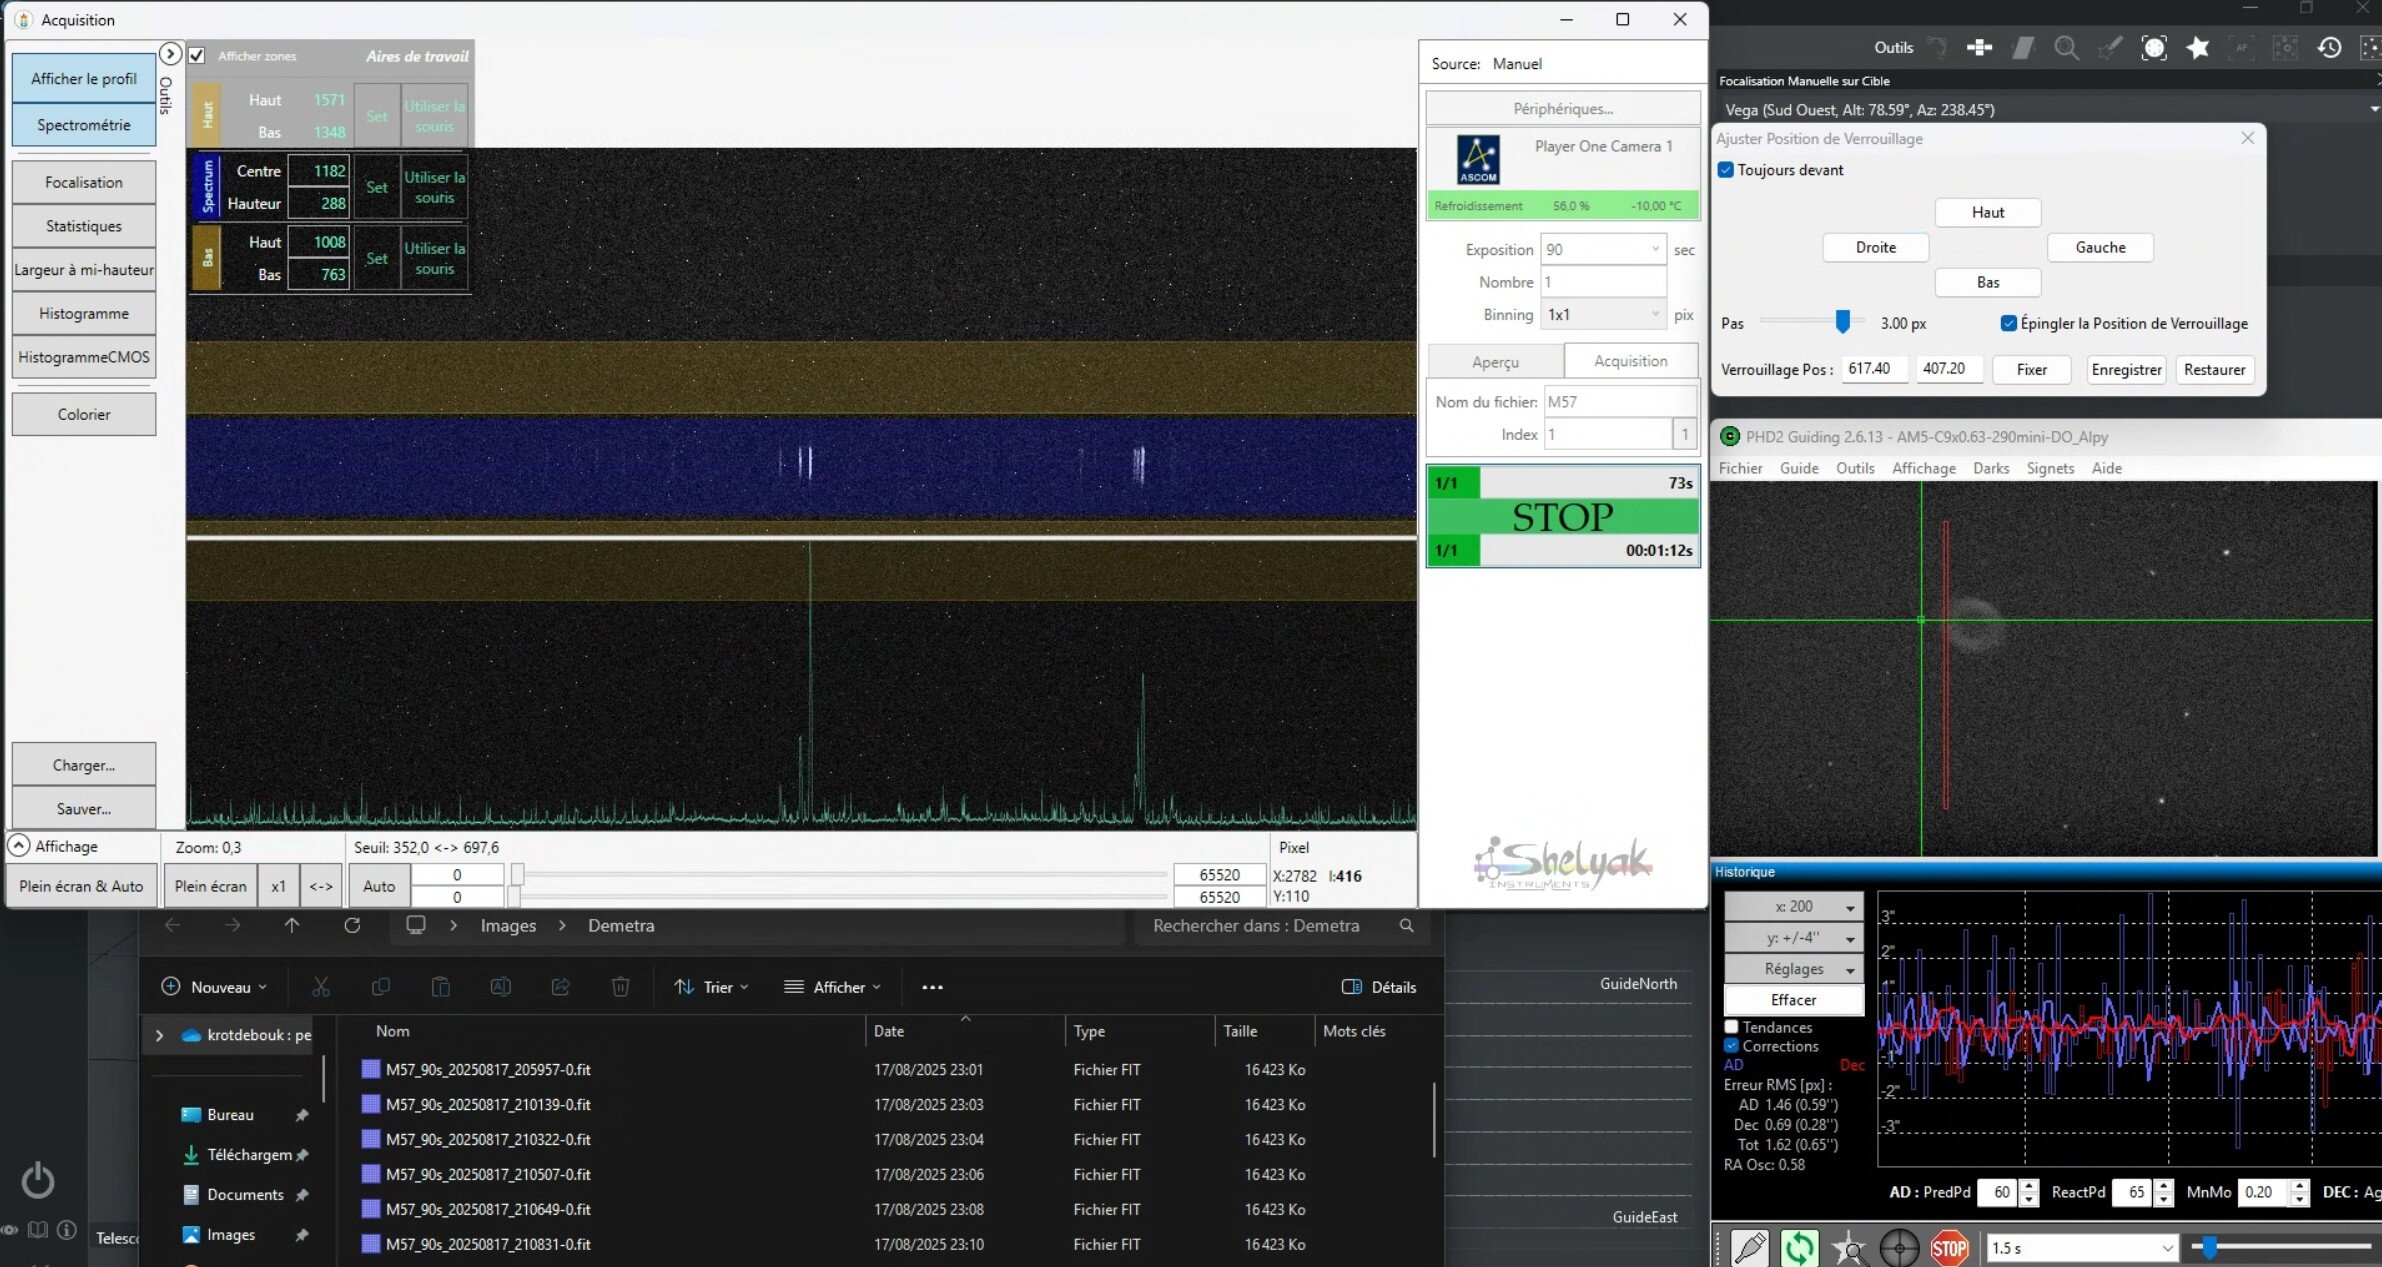Screen dimensions: 2382x1267
Task: Enable Tendances checkbox in Historique
Action: pyautogui.click(x=1732, y=1027)
